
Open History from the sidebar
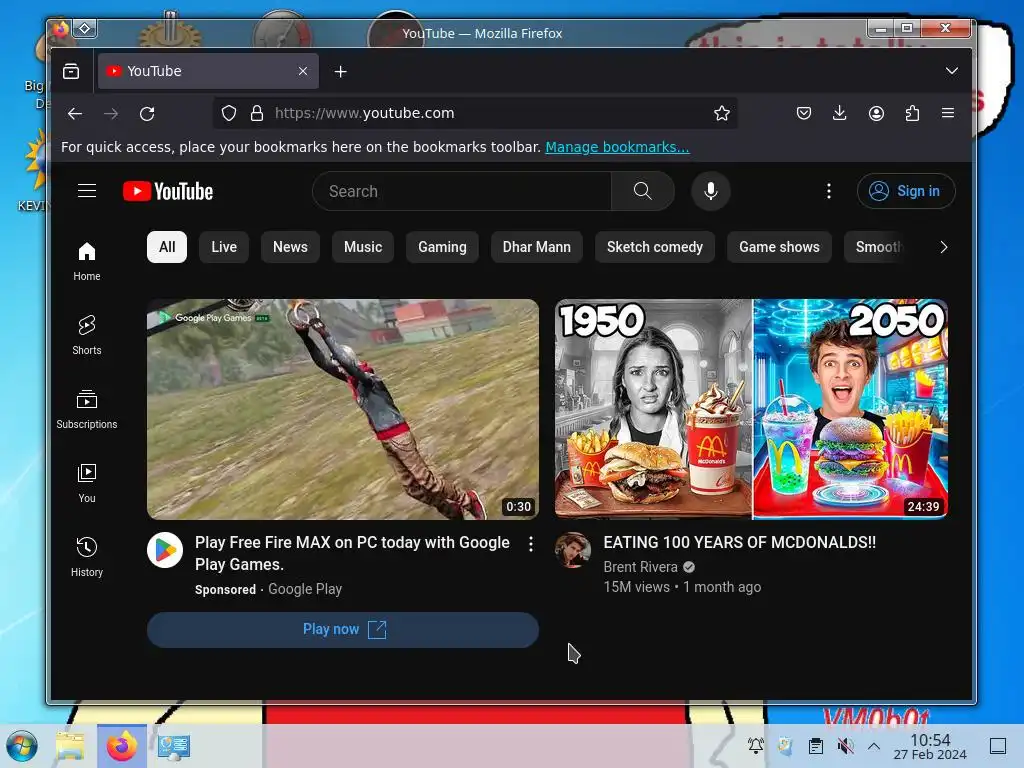coord(87,556)
